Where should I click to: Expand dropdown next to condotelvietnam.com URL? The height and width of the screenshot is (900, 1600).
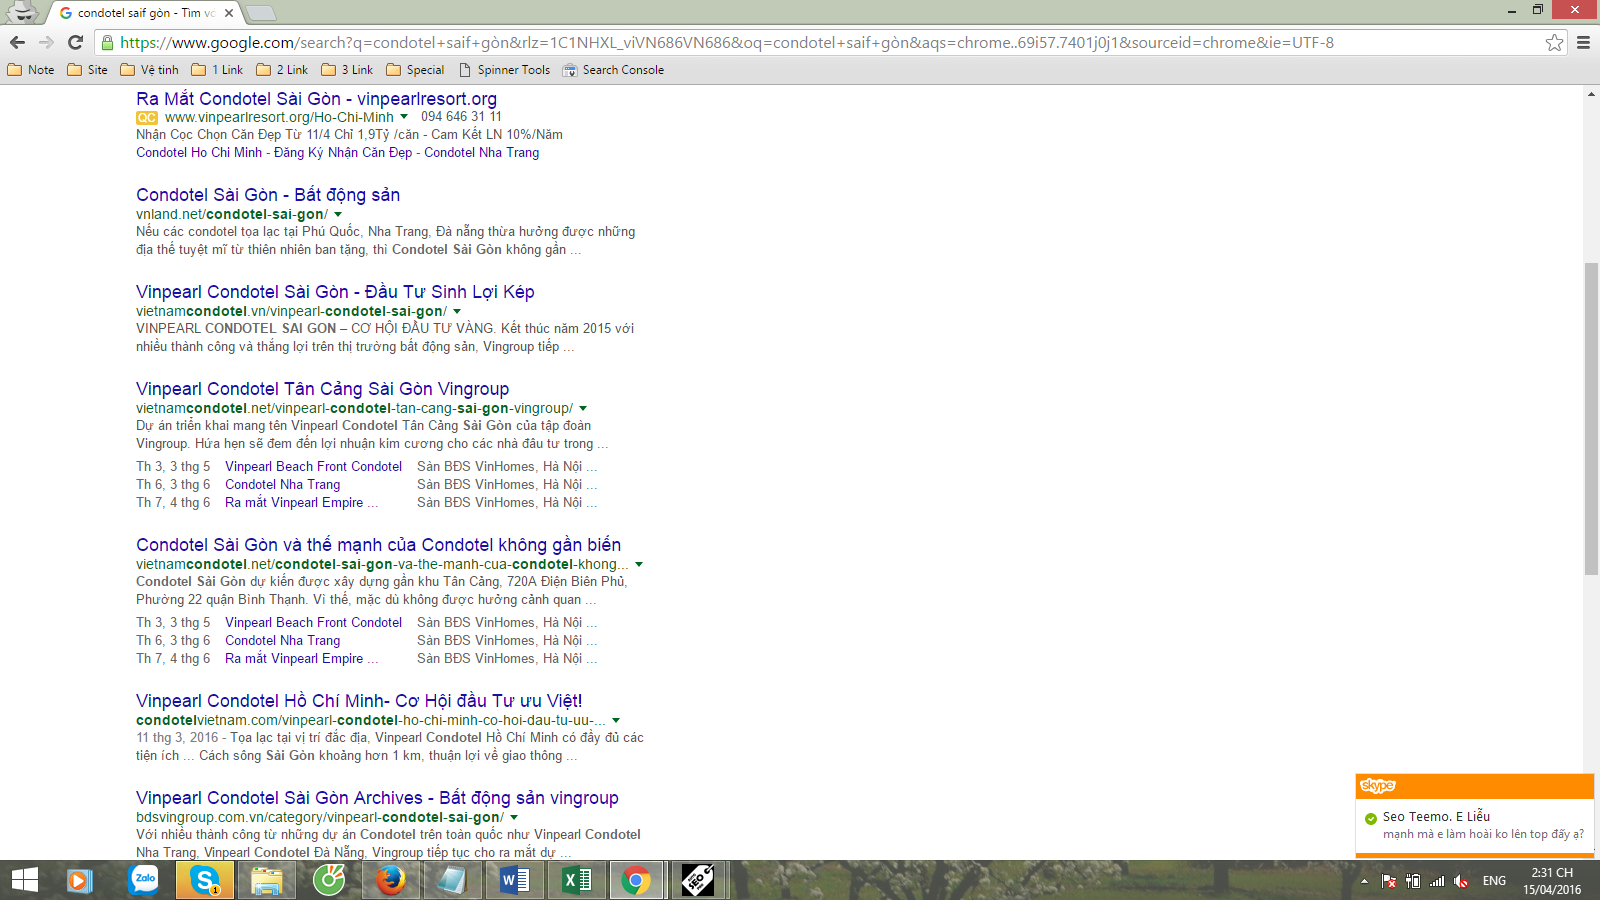(616, 720)
